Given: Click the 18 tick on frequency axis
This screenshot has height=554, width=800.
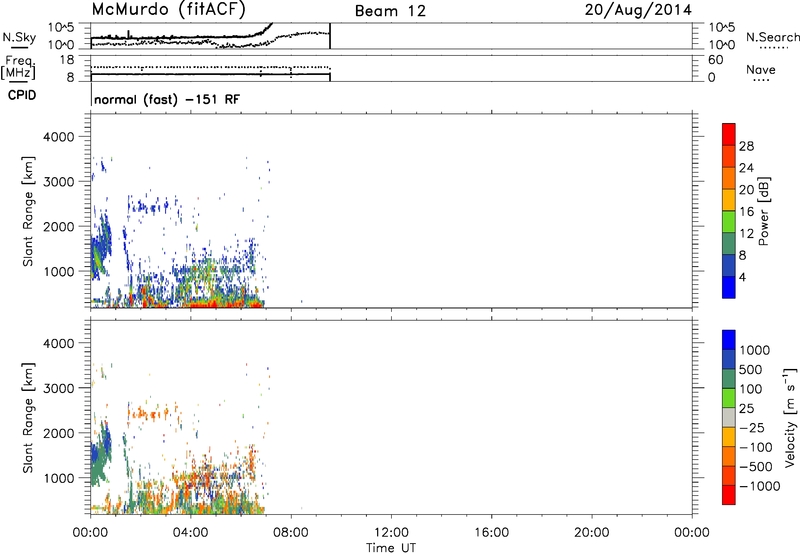Looking at the screenshot, I should [67, 60].
